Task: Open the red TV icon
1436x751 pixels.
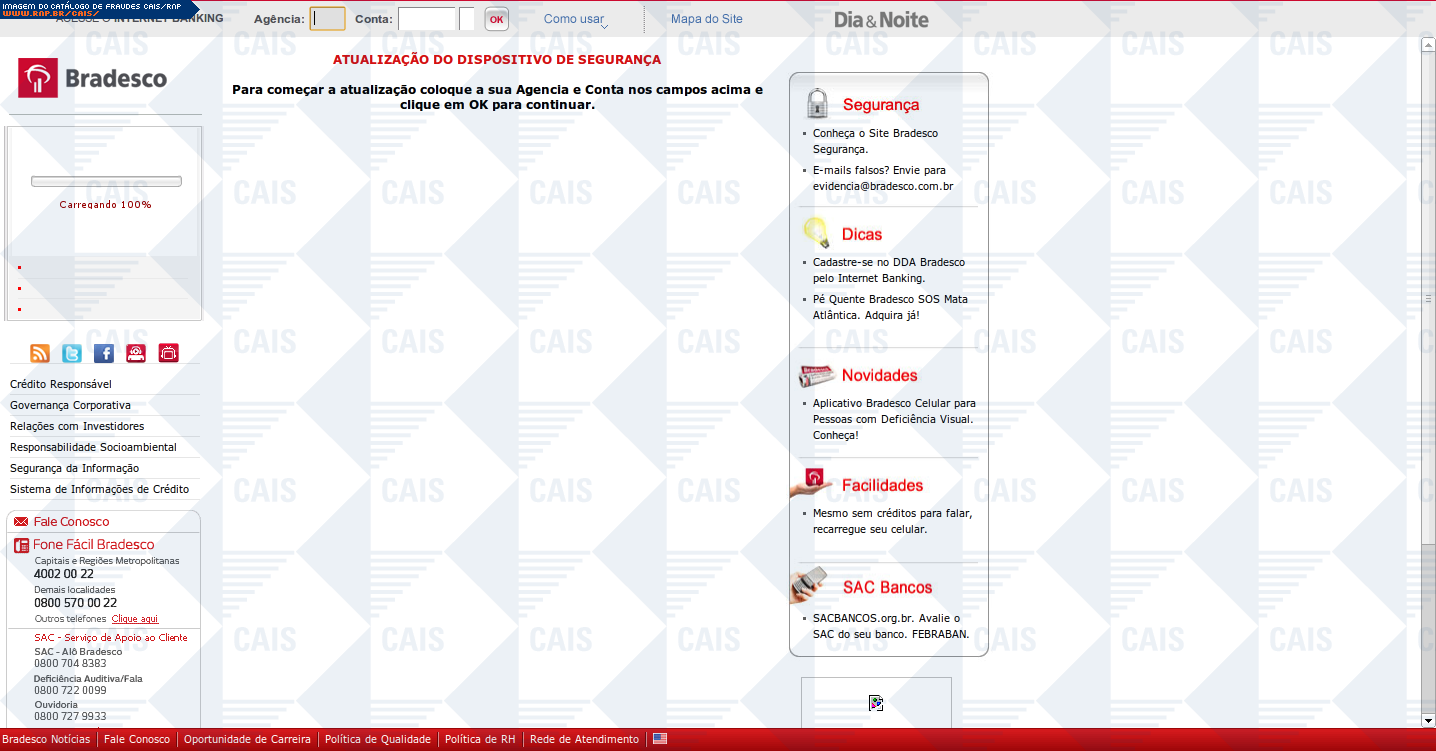Action: tap(168, 353)
